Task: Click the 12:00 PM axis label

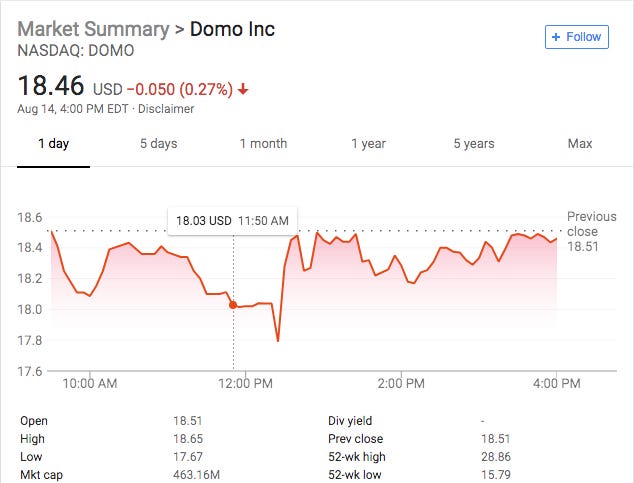Action: click(x=246, y=383)
